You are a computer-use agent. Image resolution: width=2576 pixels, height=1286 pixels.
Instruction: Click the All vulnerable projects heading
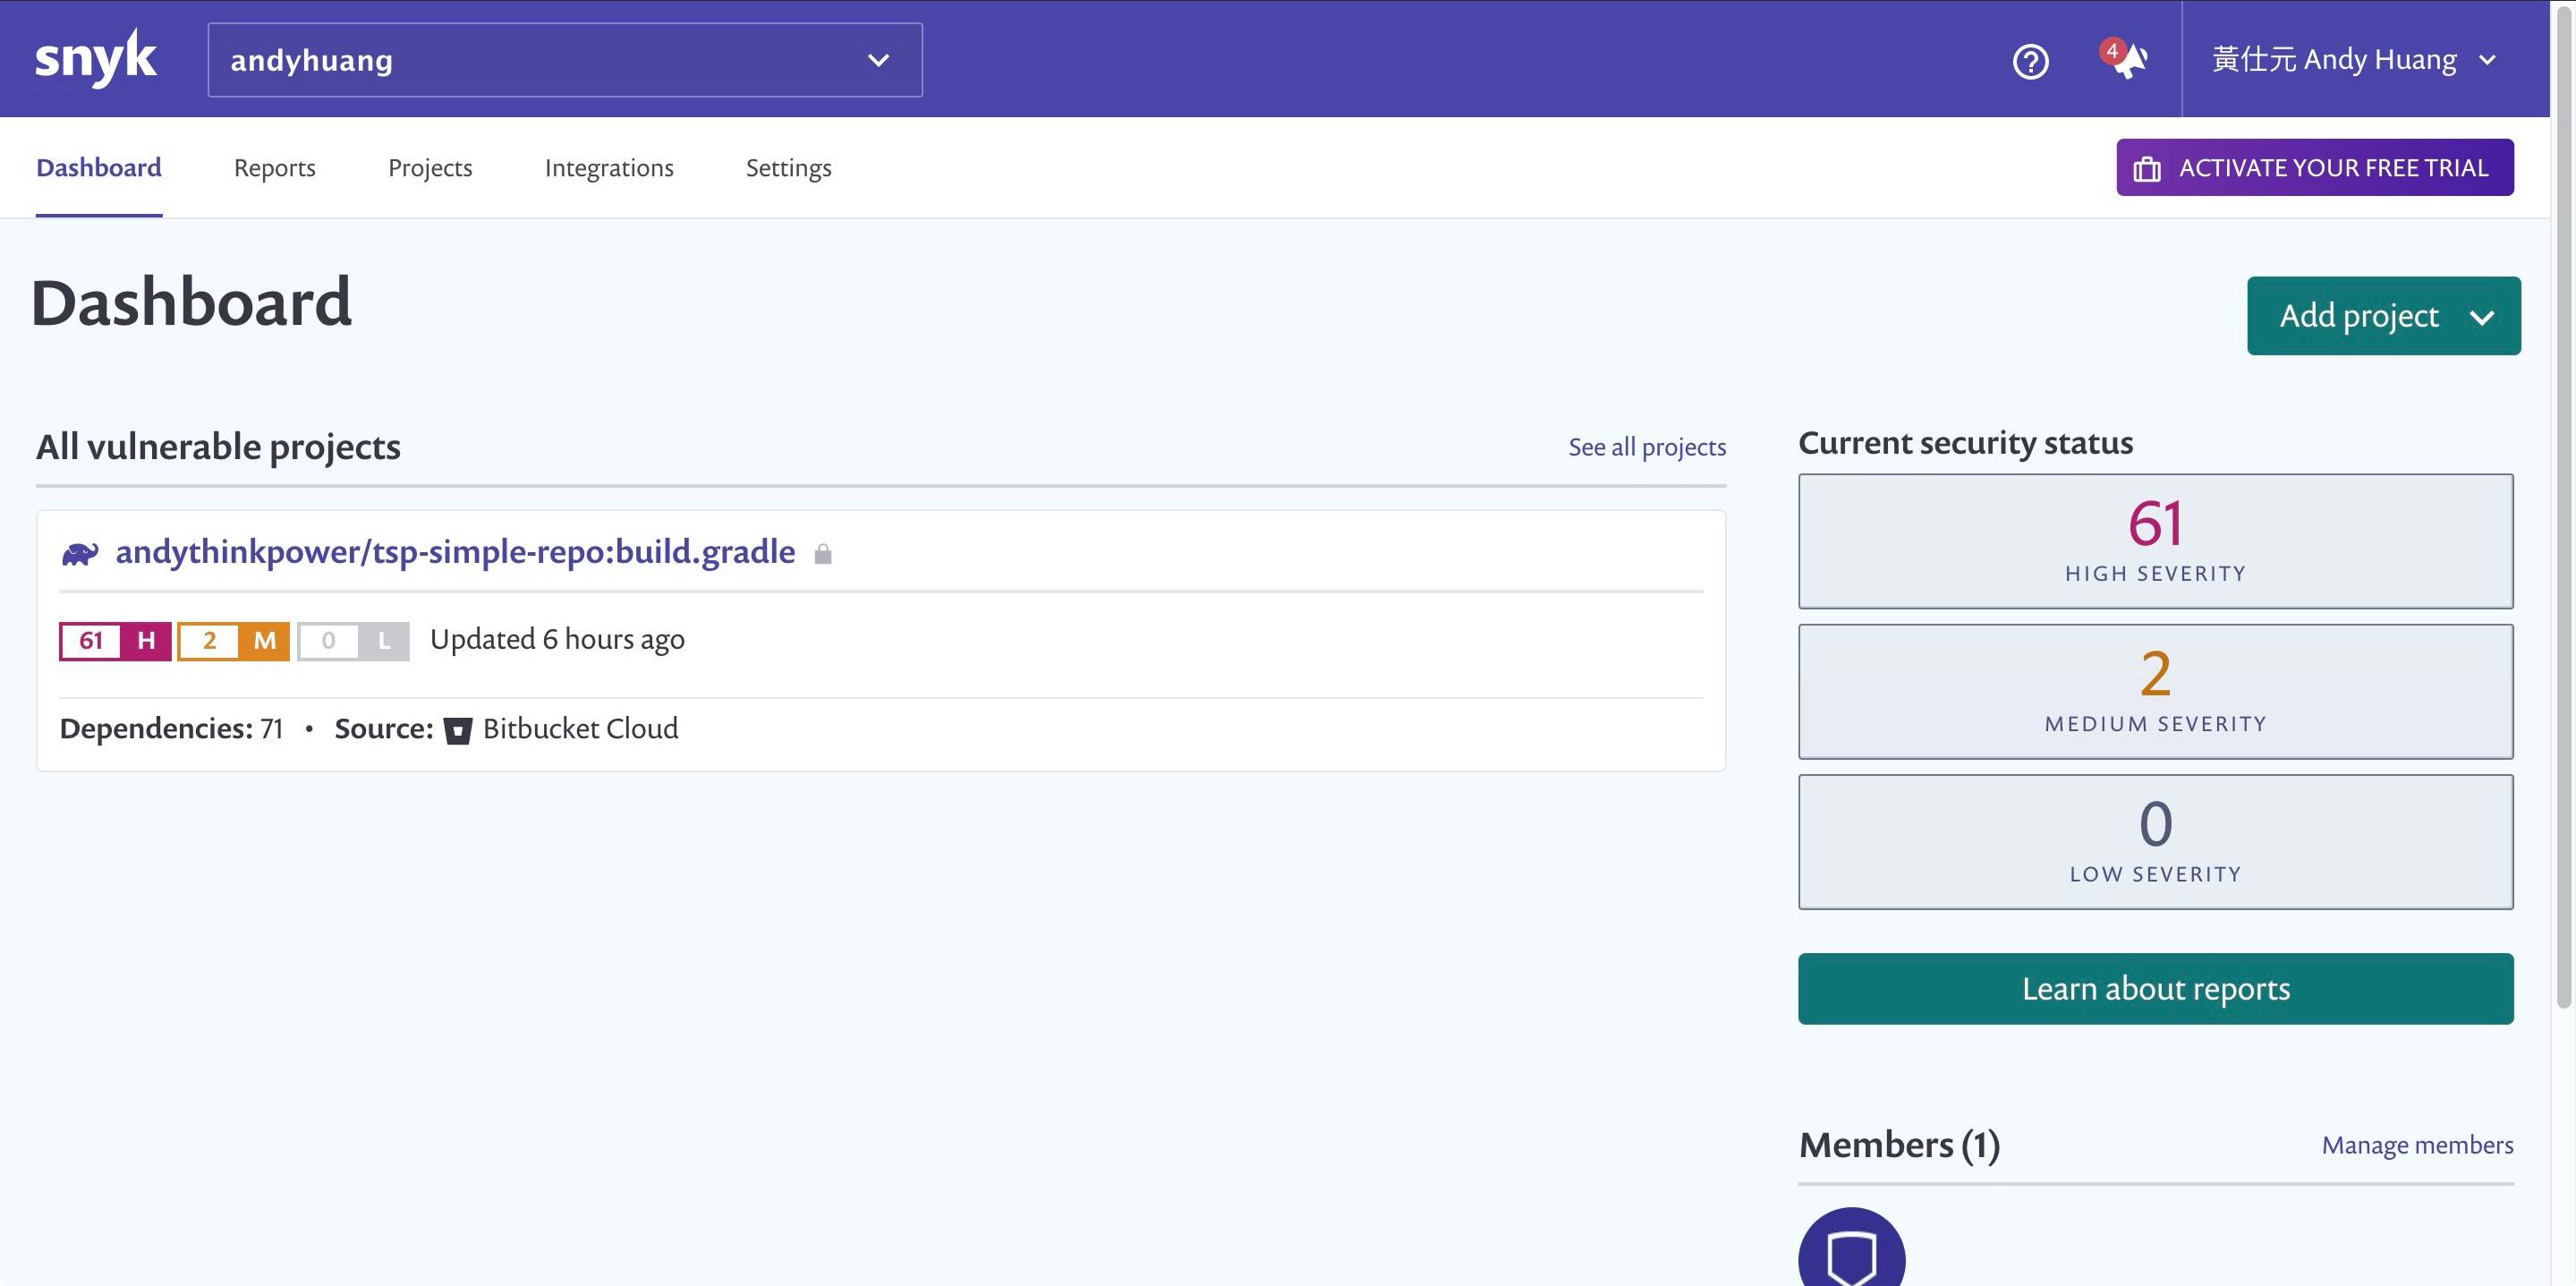pos(218,447)
